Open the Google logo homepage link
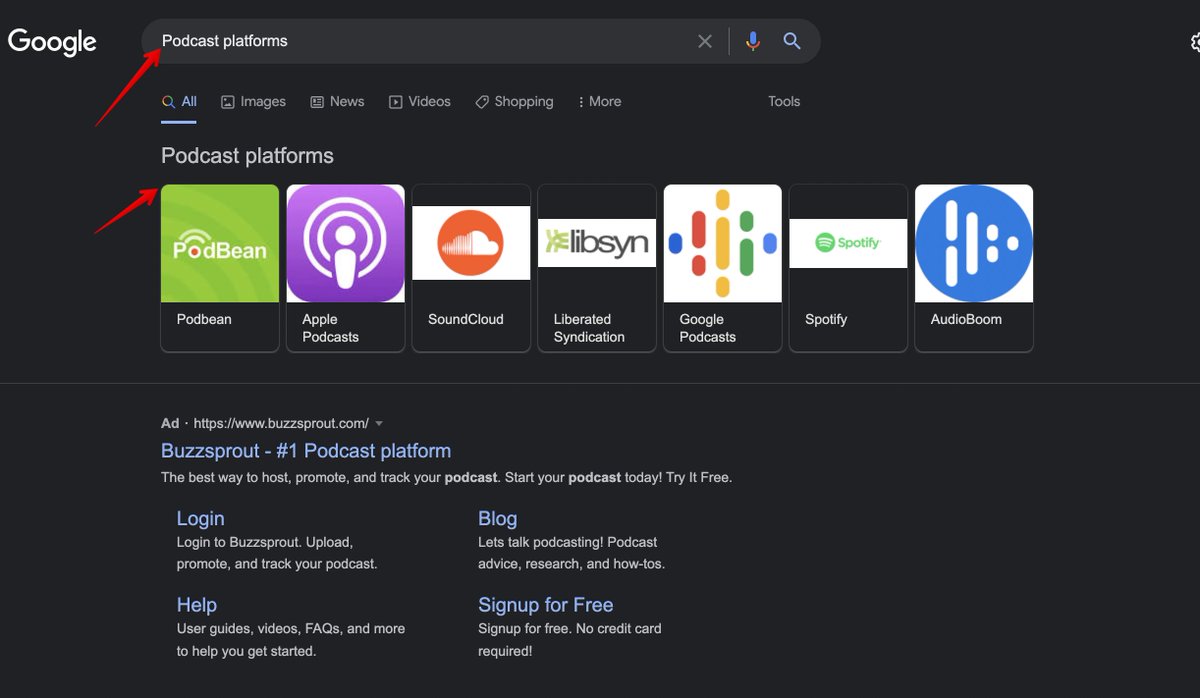This screenshot has height=698, width=1200. tap(52, 41)
